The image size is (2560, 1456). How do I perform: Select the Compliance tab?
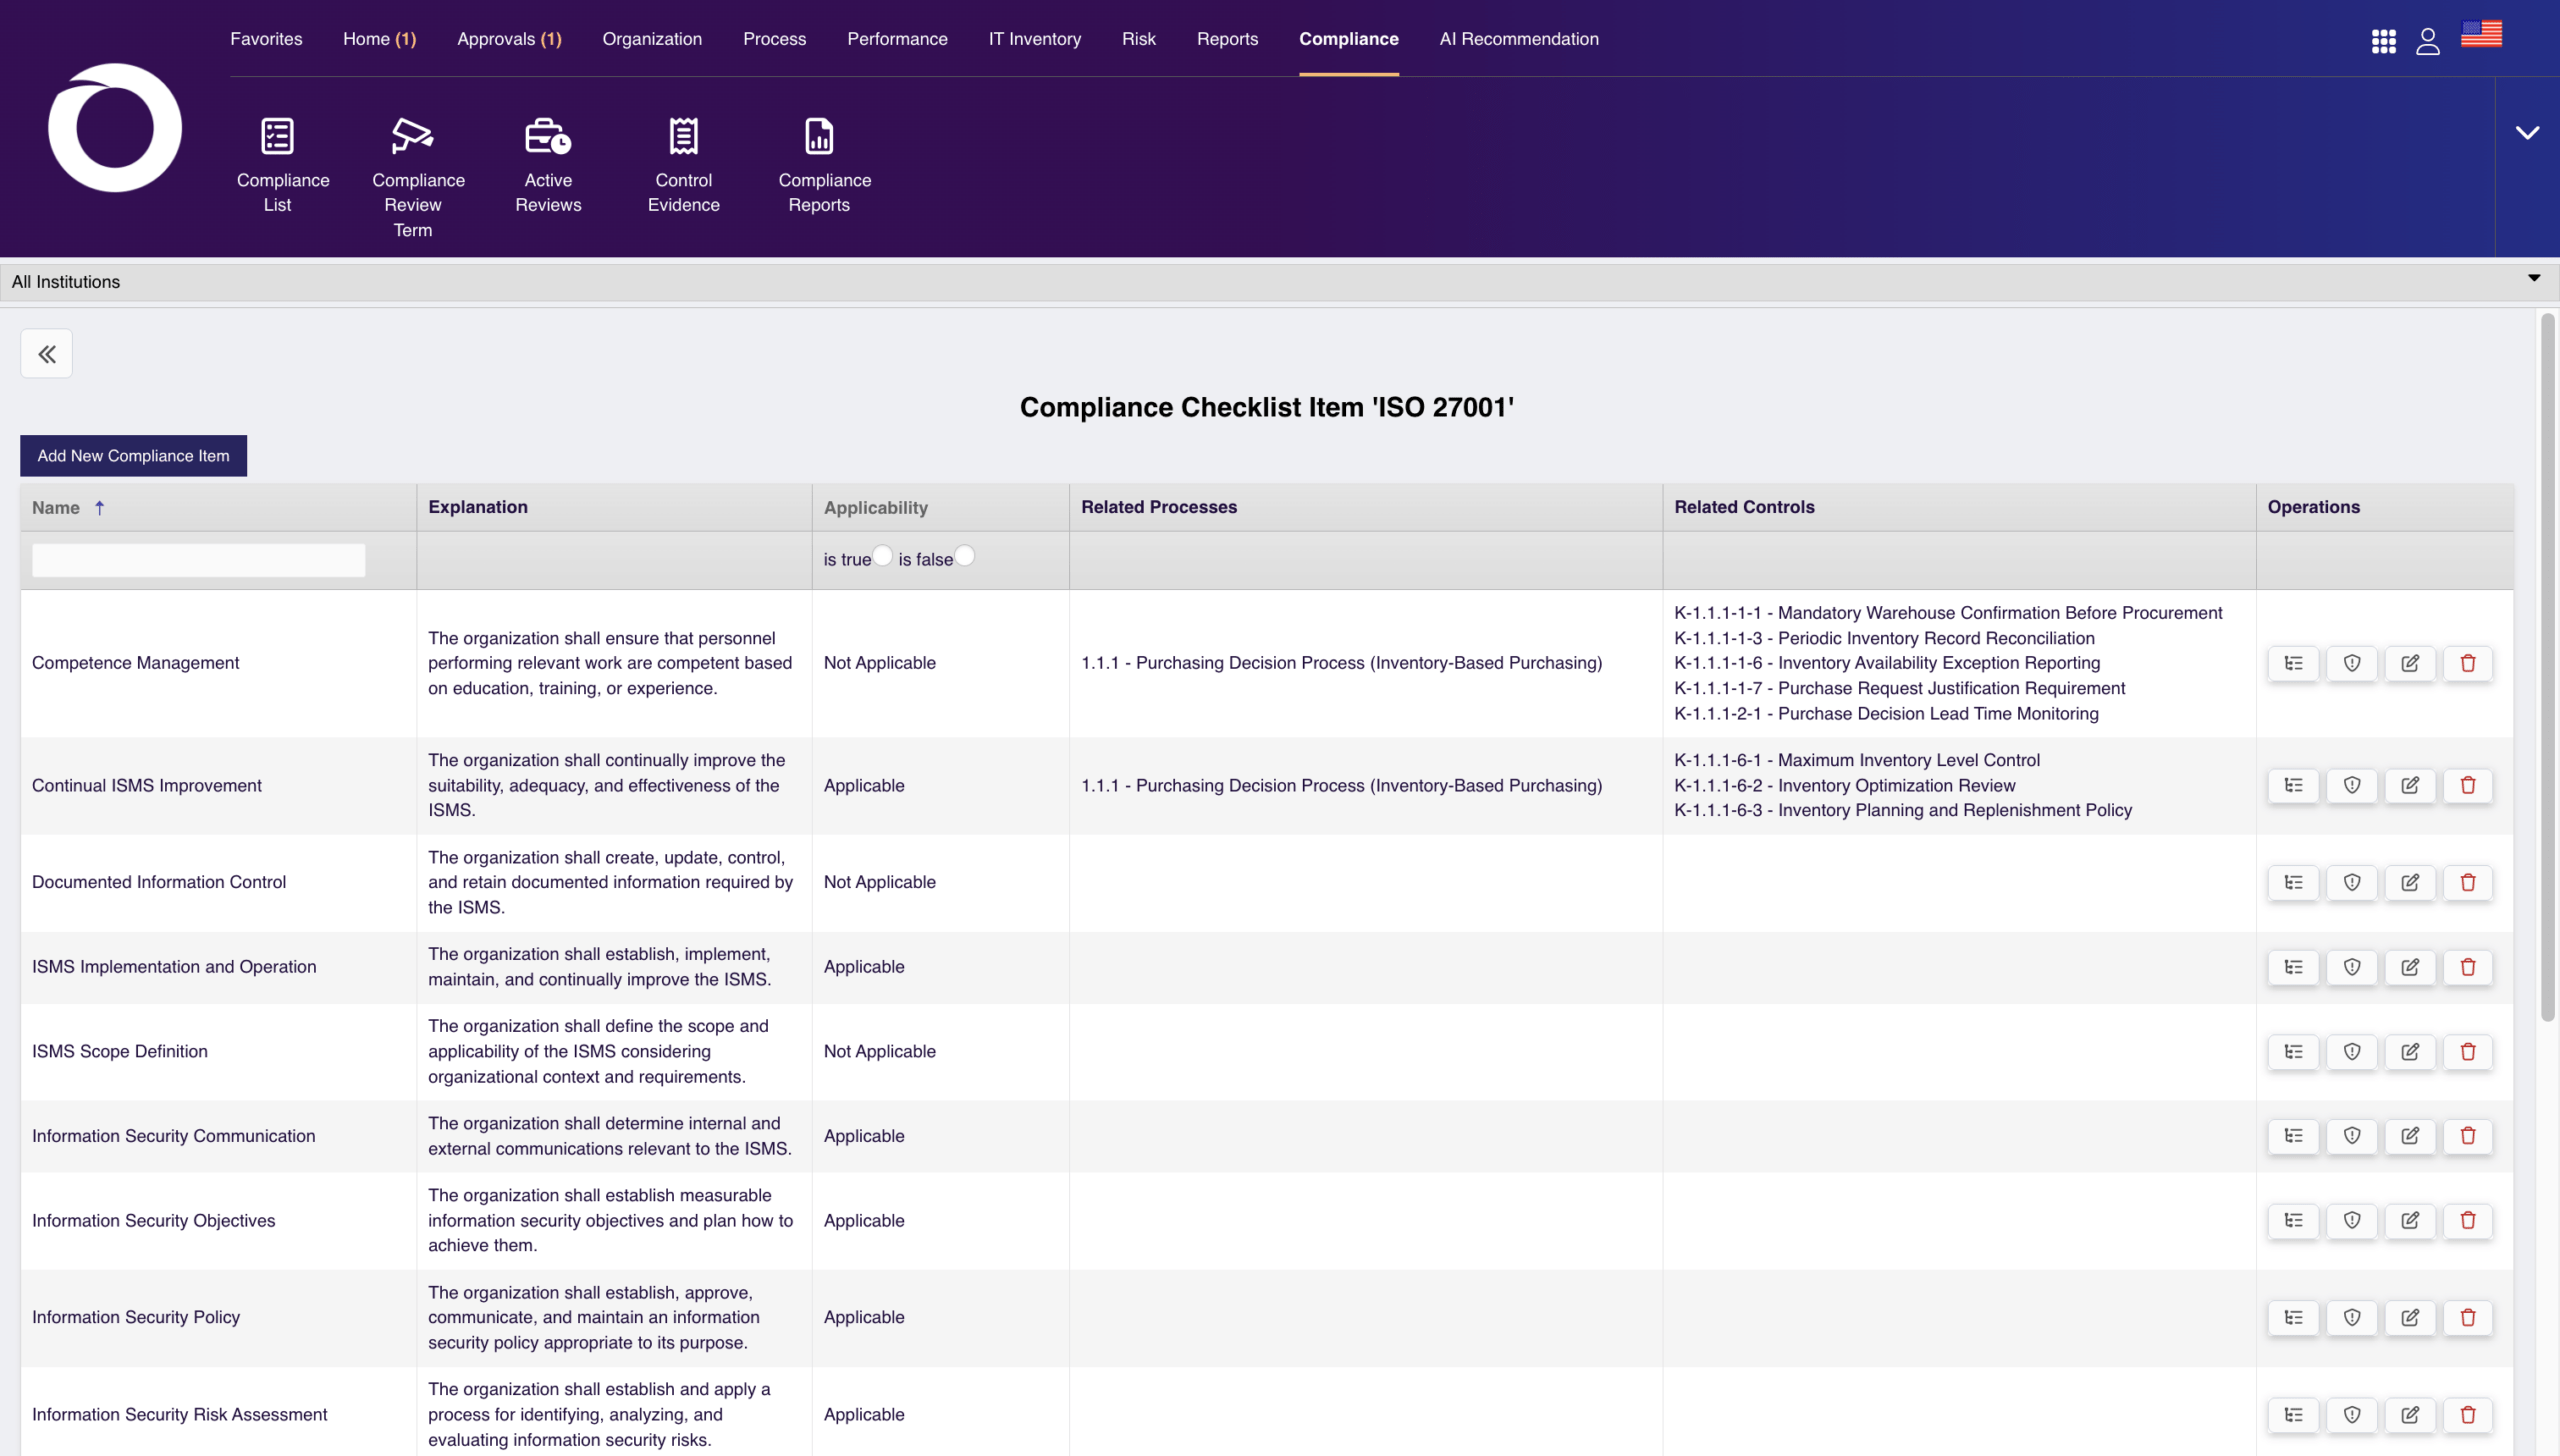(1349, 39)
